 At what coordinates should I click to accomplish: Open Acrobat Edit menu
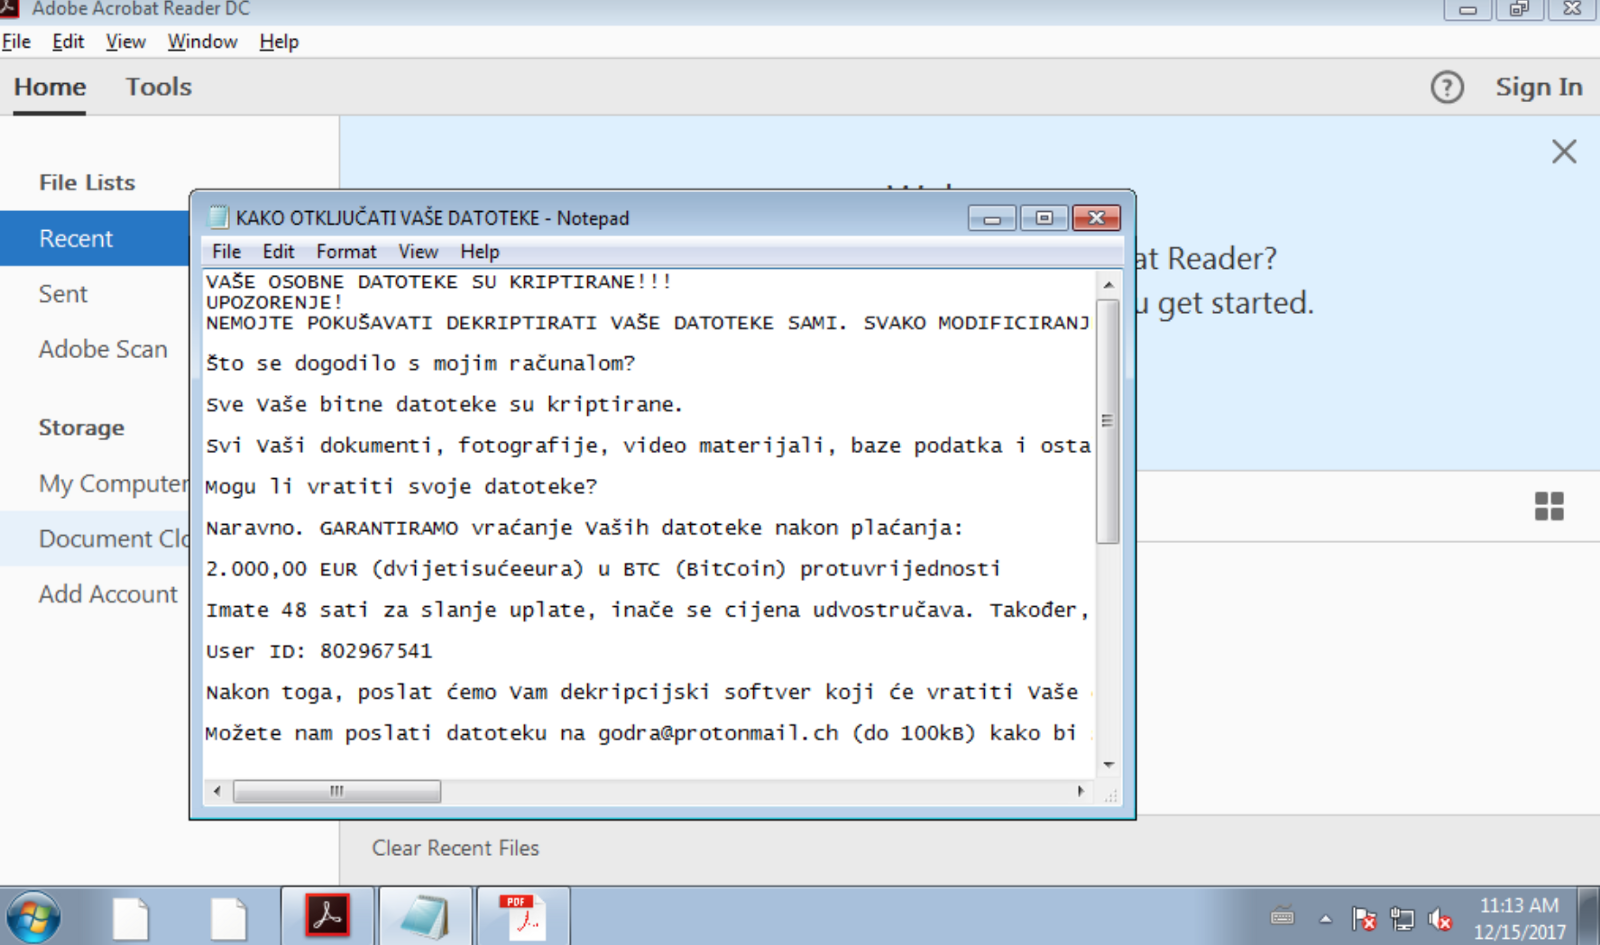(x=68, y=41)
